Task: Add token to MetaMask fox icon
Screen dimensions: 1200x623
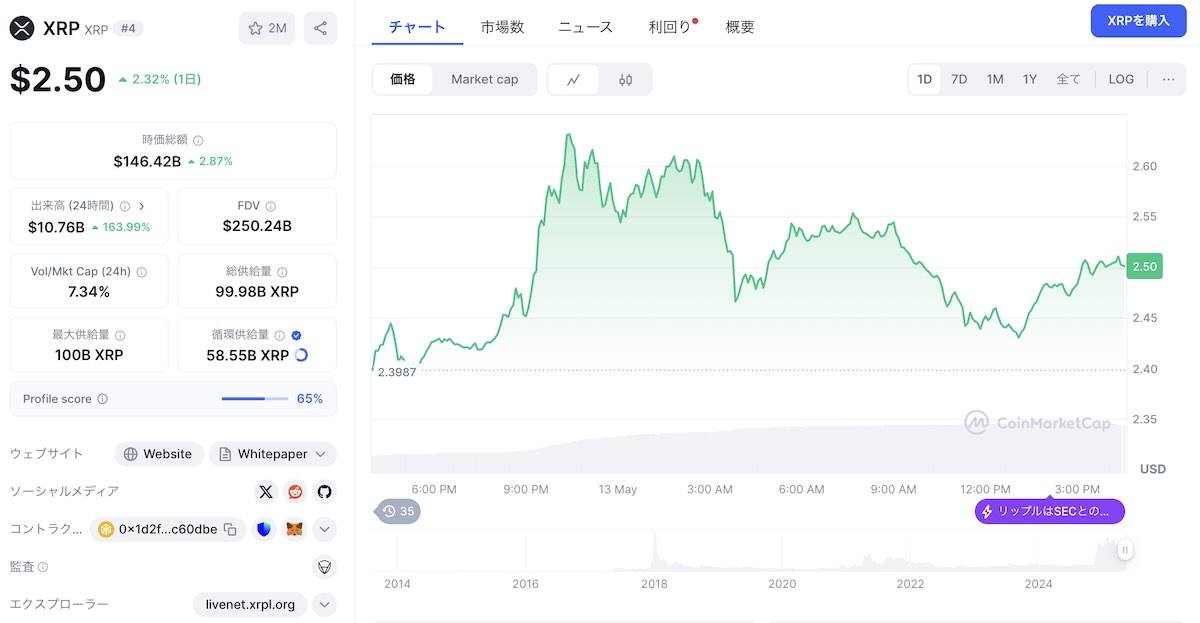Action: pos(294,529)
